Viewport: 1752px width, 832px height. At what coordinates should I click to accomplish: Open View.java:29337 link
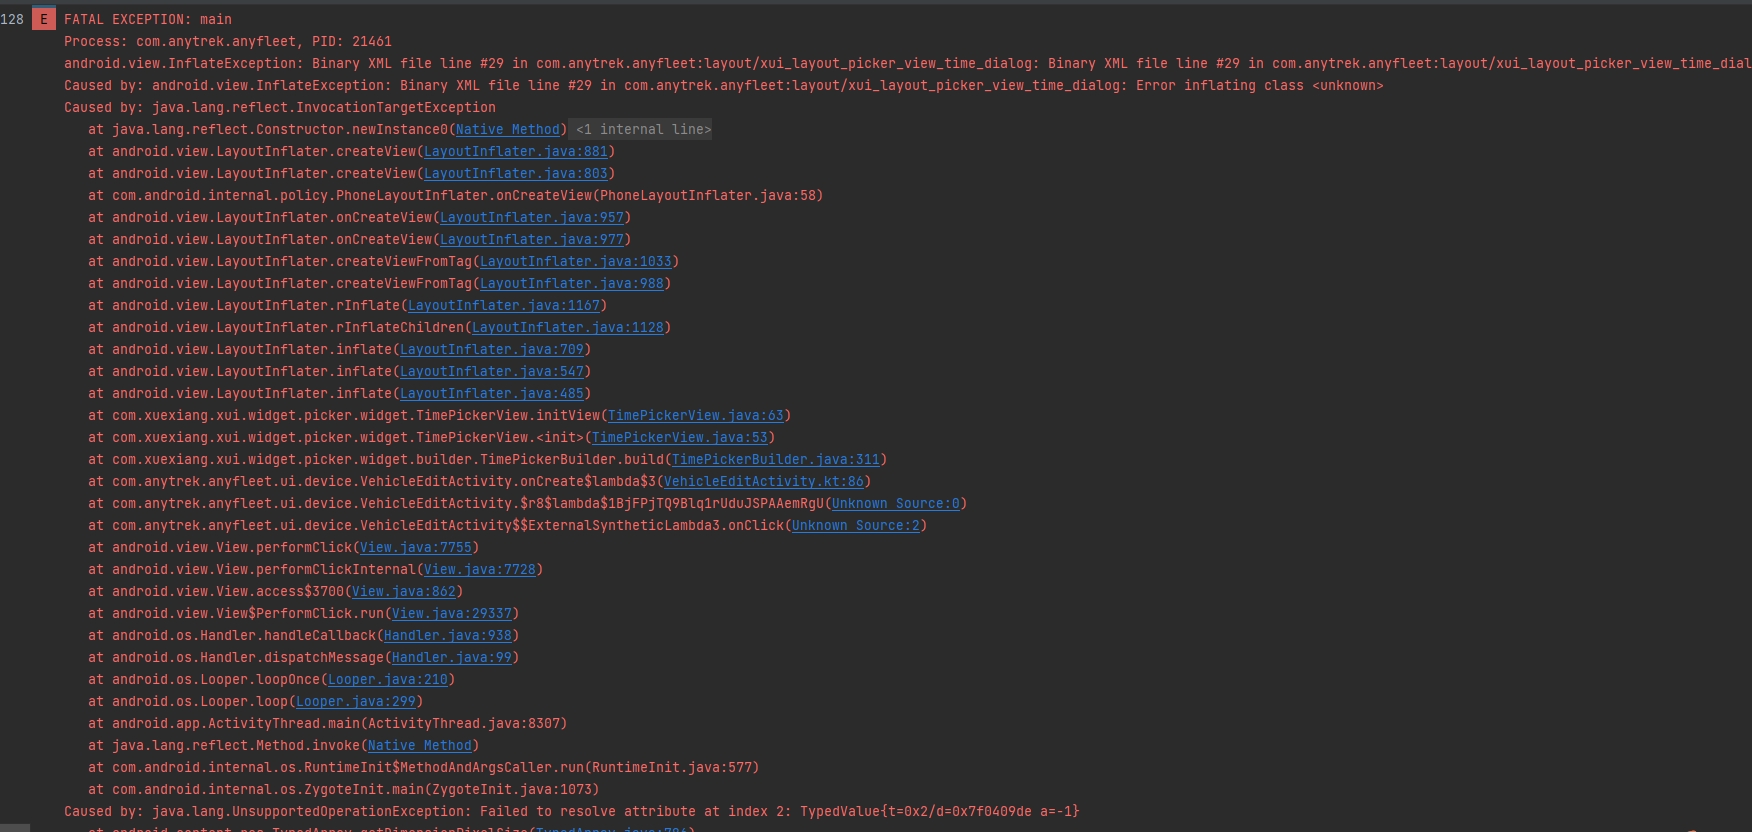click(452, 613)
